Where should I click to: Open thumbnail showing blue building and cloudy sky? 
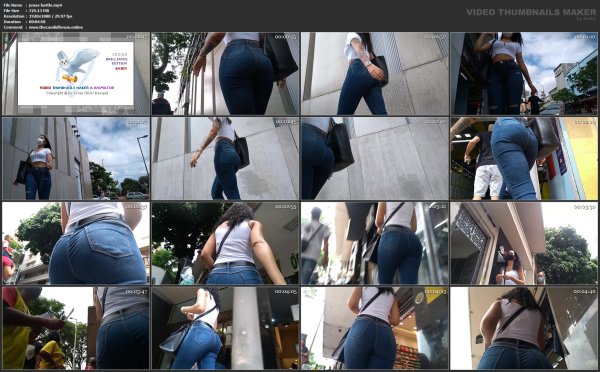524,73
